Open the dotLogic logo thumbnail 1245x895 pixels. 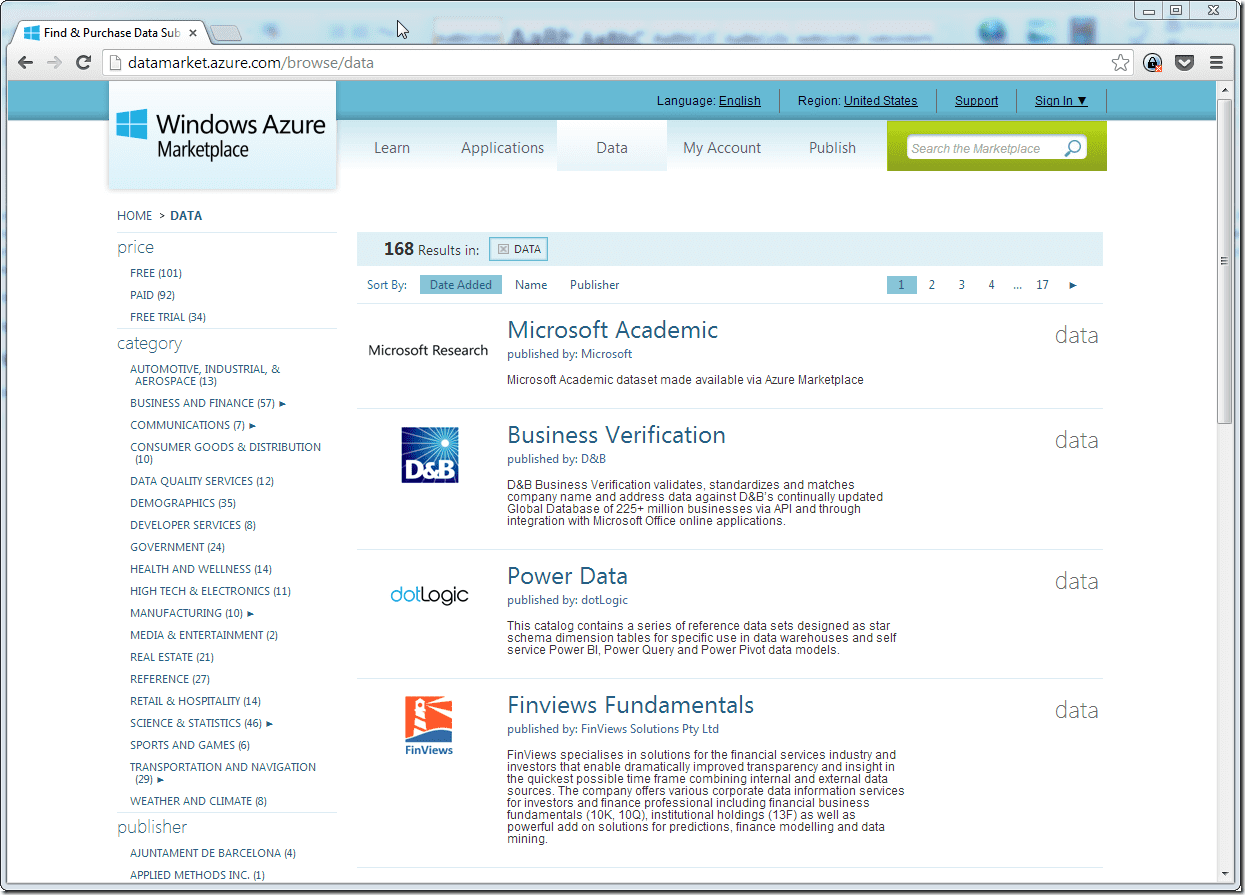point(429,595)
